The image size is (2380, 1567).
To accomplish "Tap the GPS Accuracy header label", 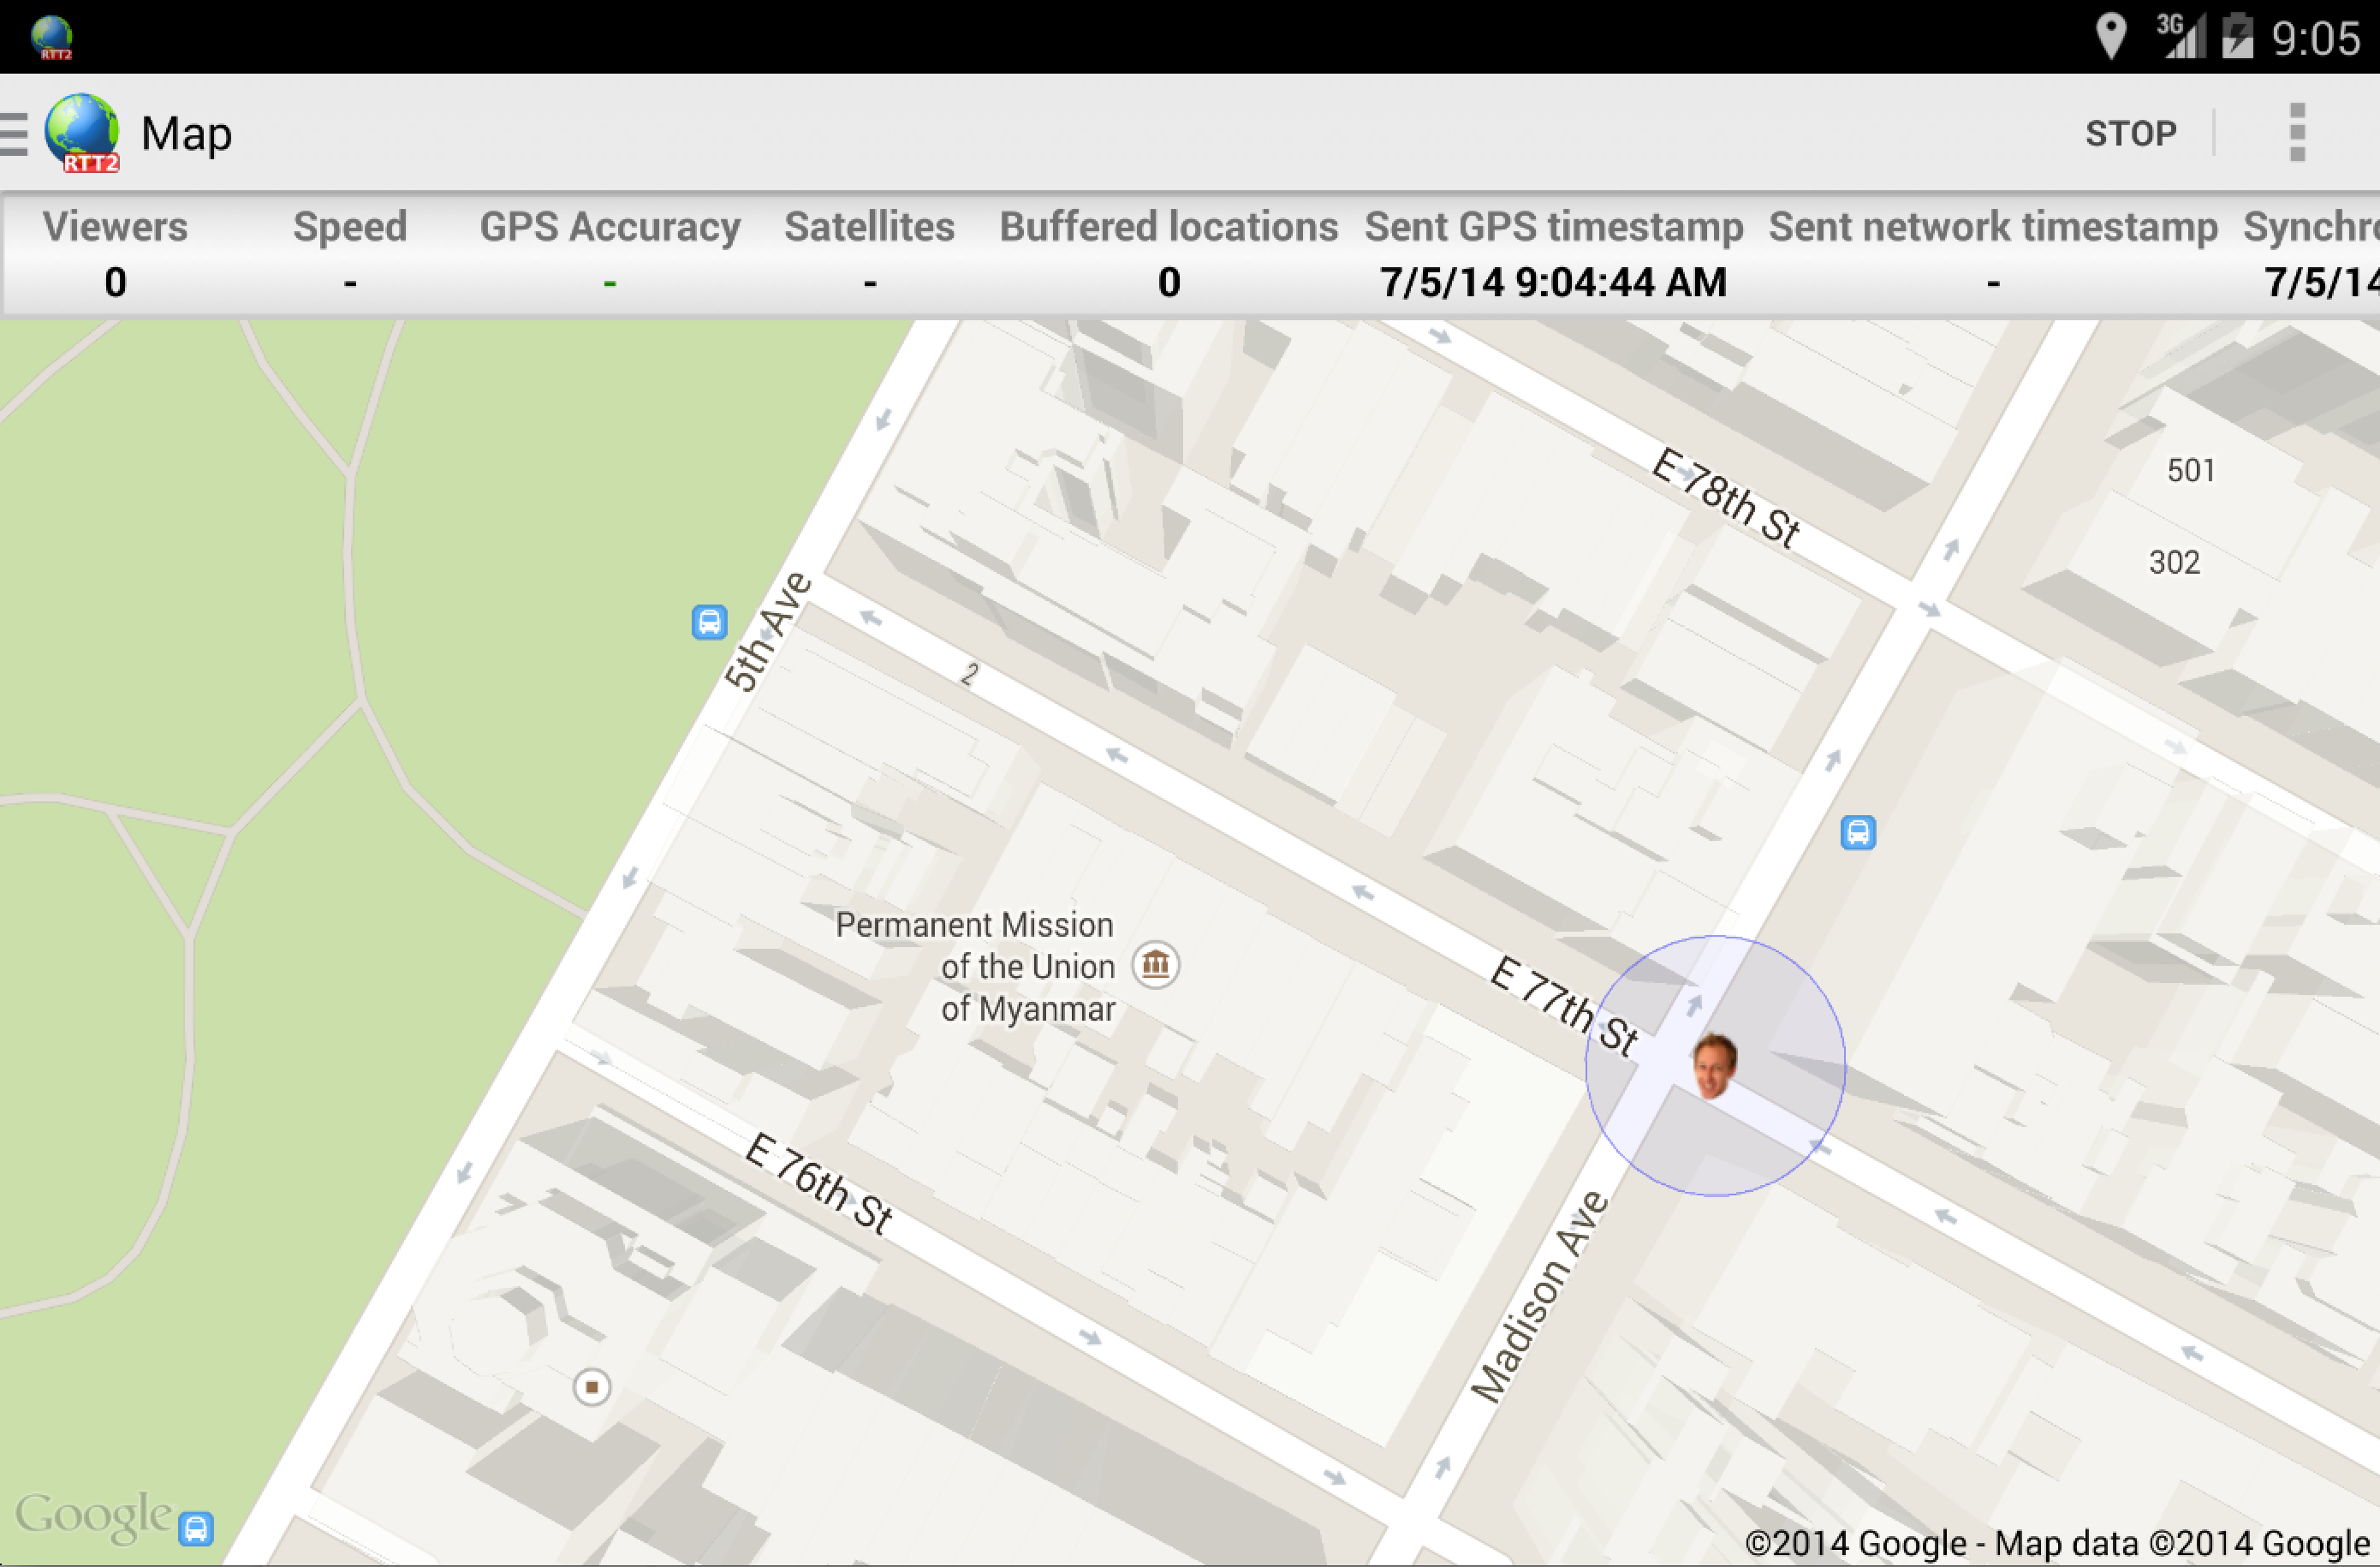I will 610,227.
